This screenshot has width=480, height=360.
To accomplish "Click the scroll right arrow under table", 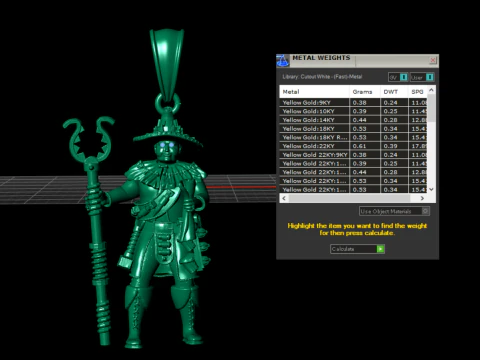I will (422, 198).
